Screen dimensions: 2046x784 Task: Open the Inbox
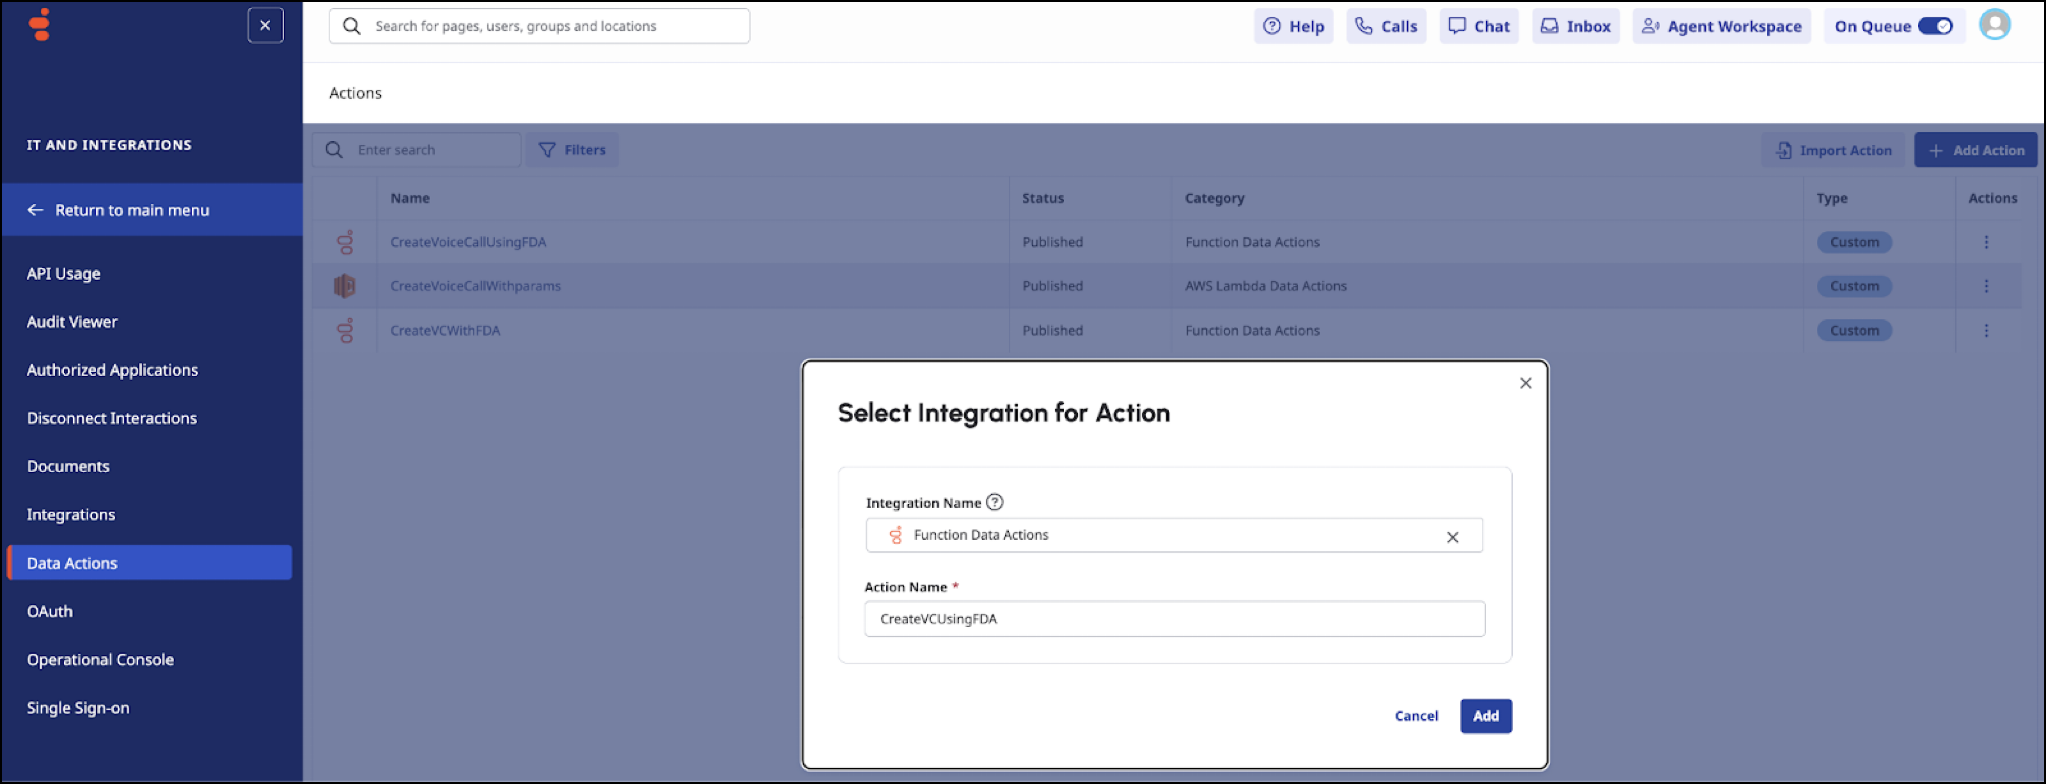tap(1575, 26)
